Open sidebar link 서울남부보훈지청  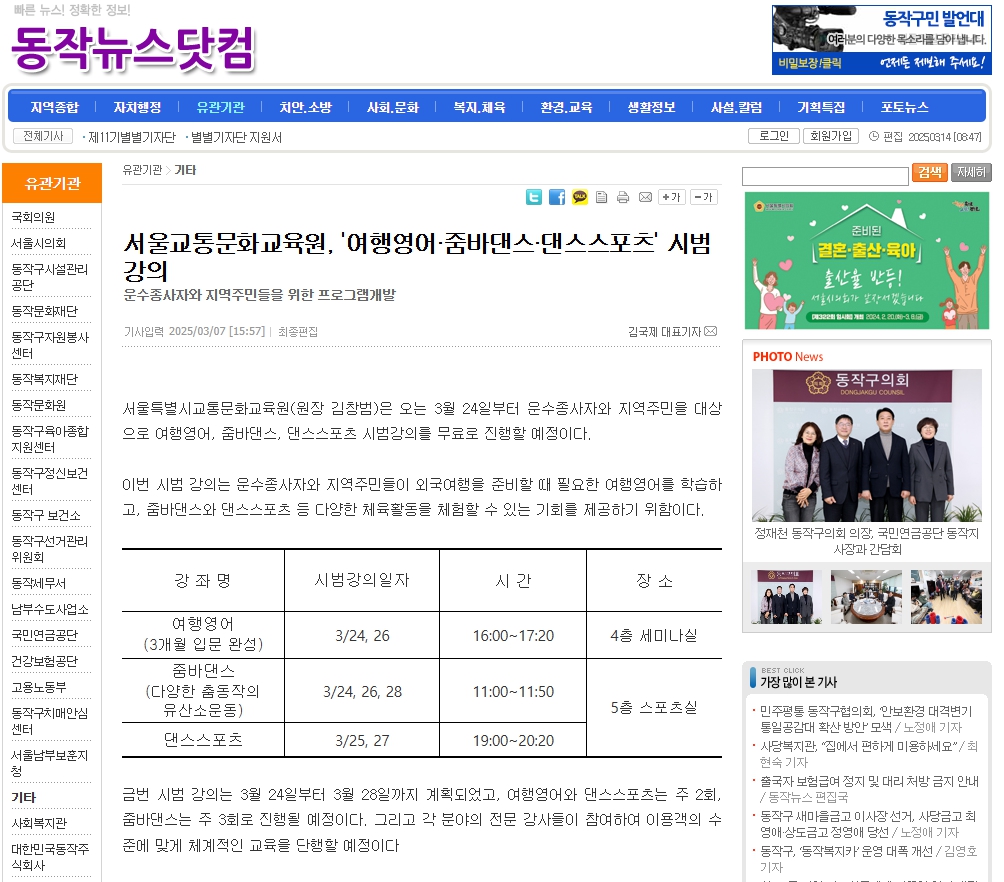coord(49,763)
